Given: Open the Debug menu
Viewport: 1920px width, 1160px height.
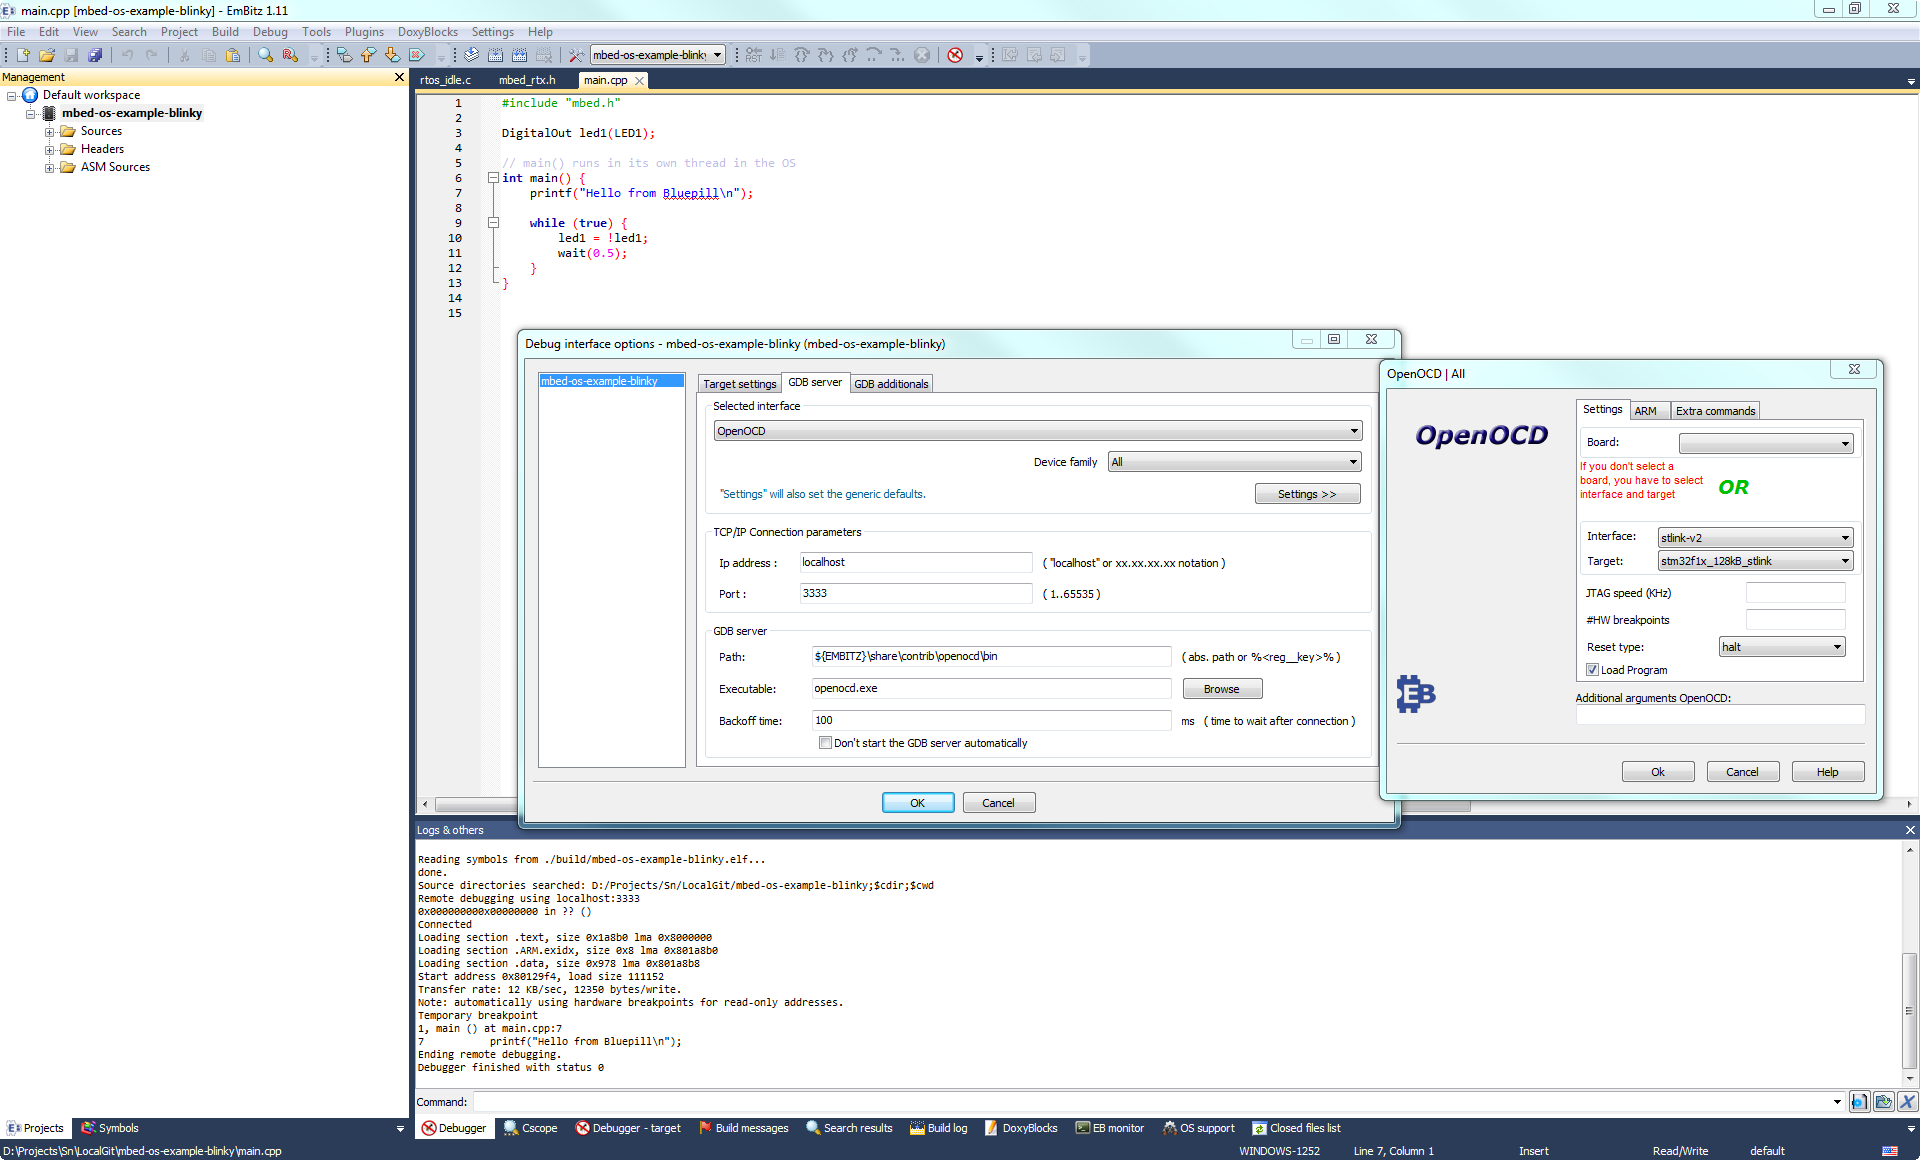Looking at the screenshot, I should pyautogui.click(x=270, y=32).
